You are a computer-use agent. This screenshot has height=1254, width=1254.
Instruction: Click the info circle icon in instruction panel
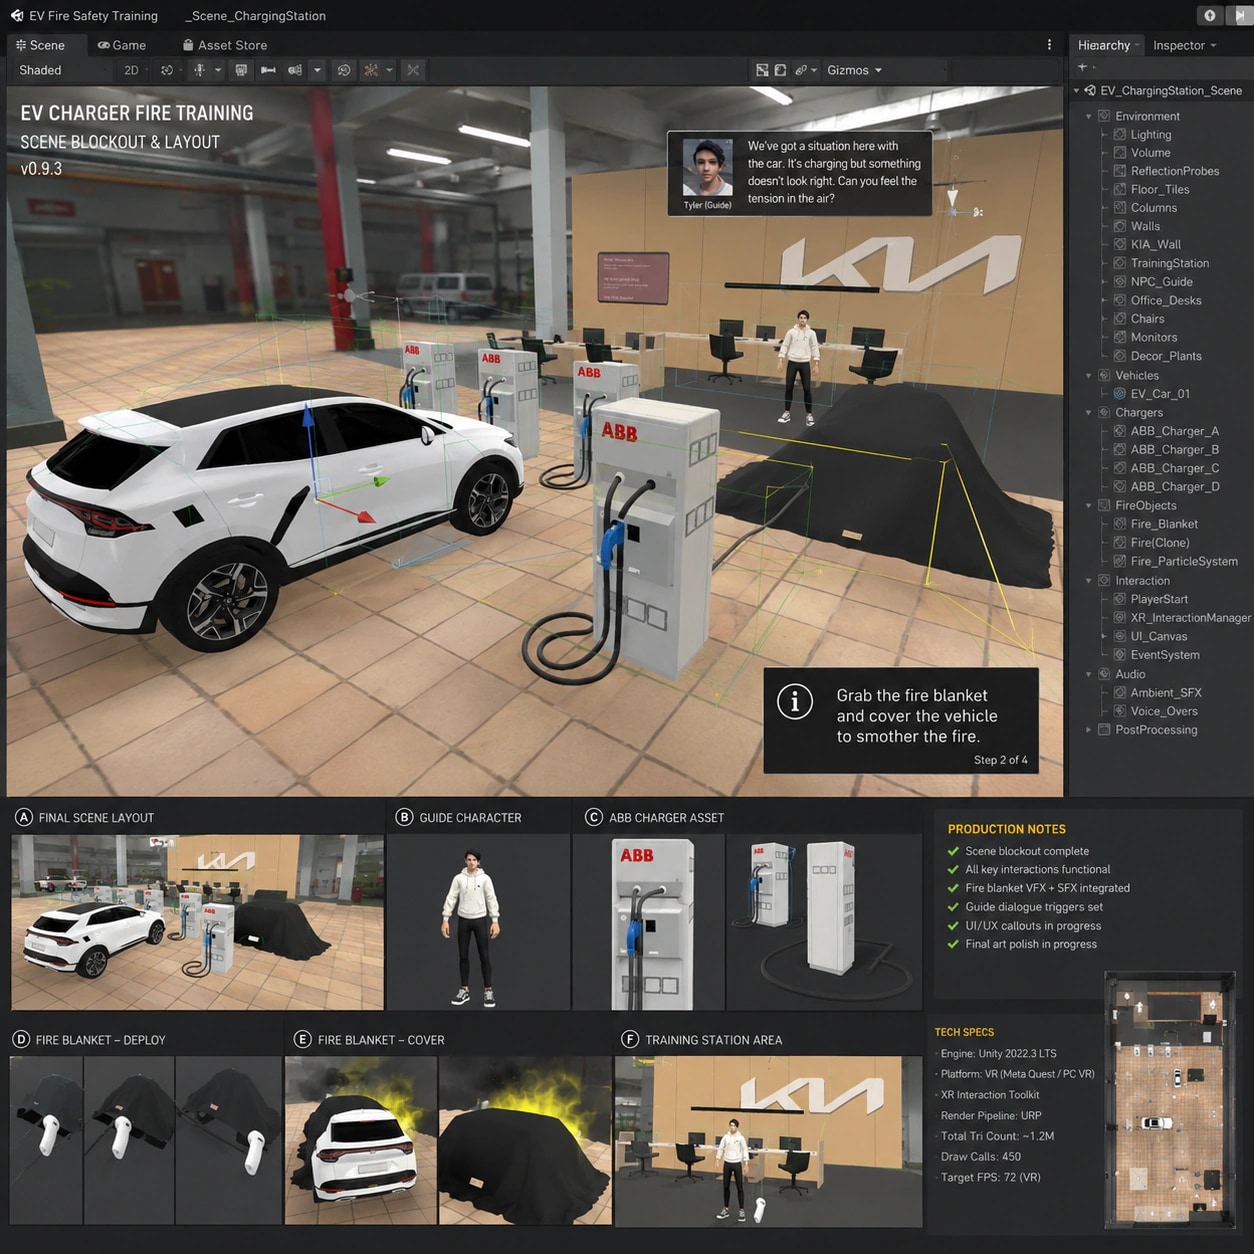[795, 701]
